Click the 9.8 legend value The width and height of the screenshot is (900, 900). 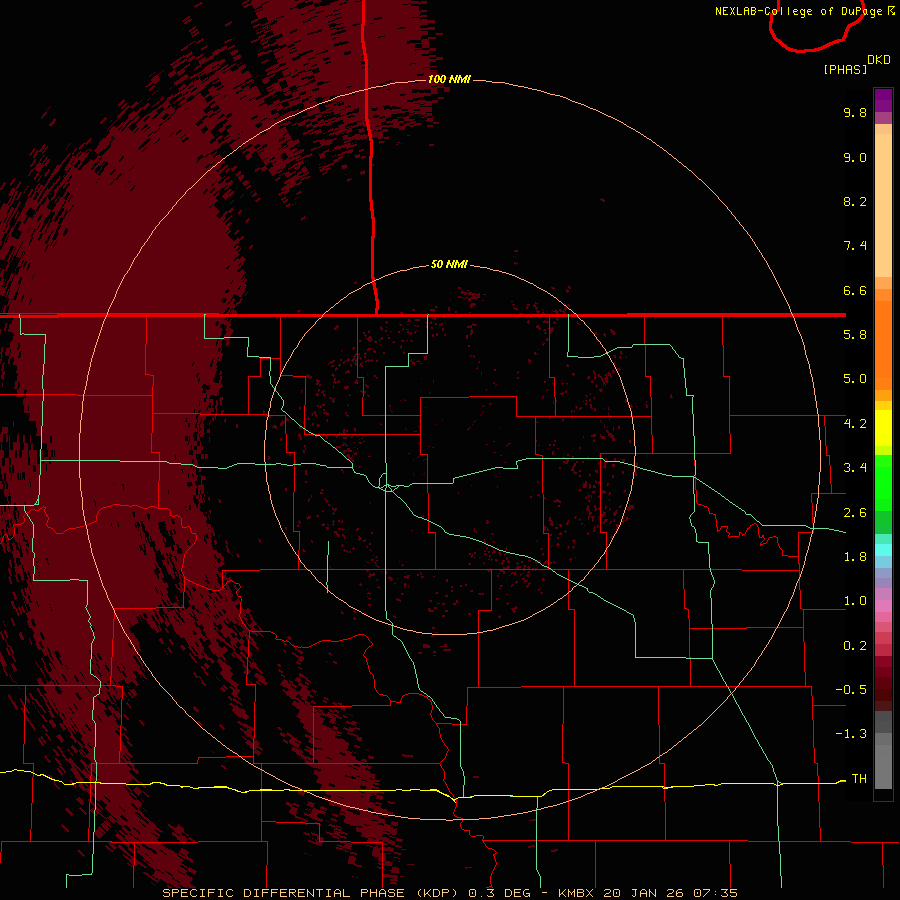pyautogui.click(x=855, y=112)
